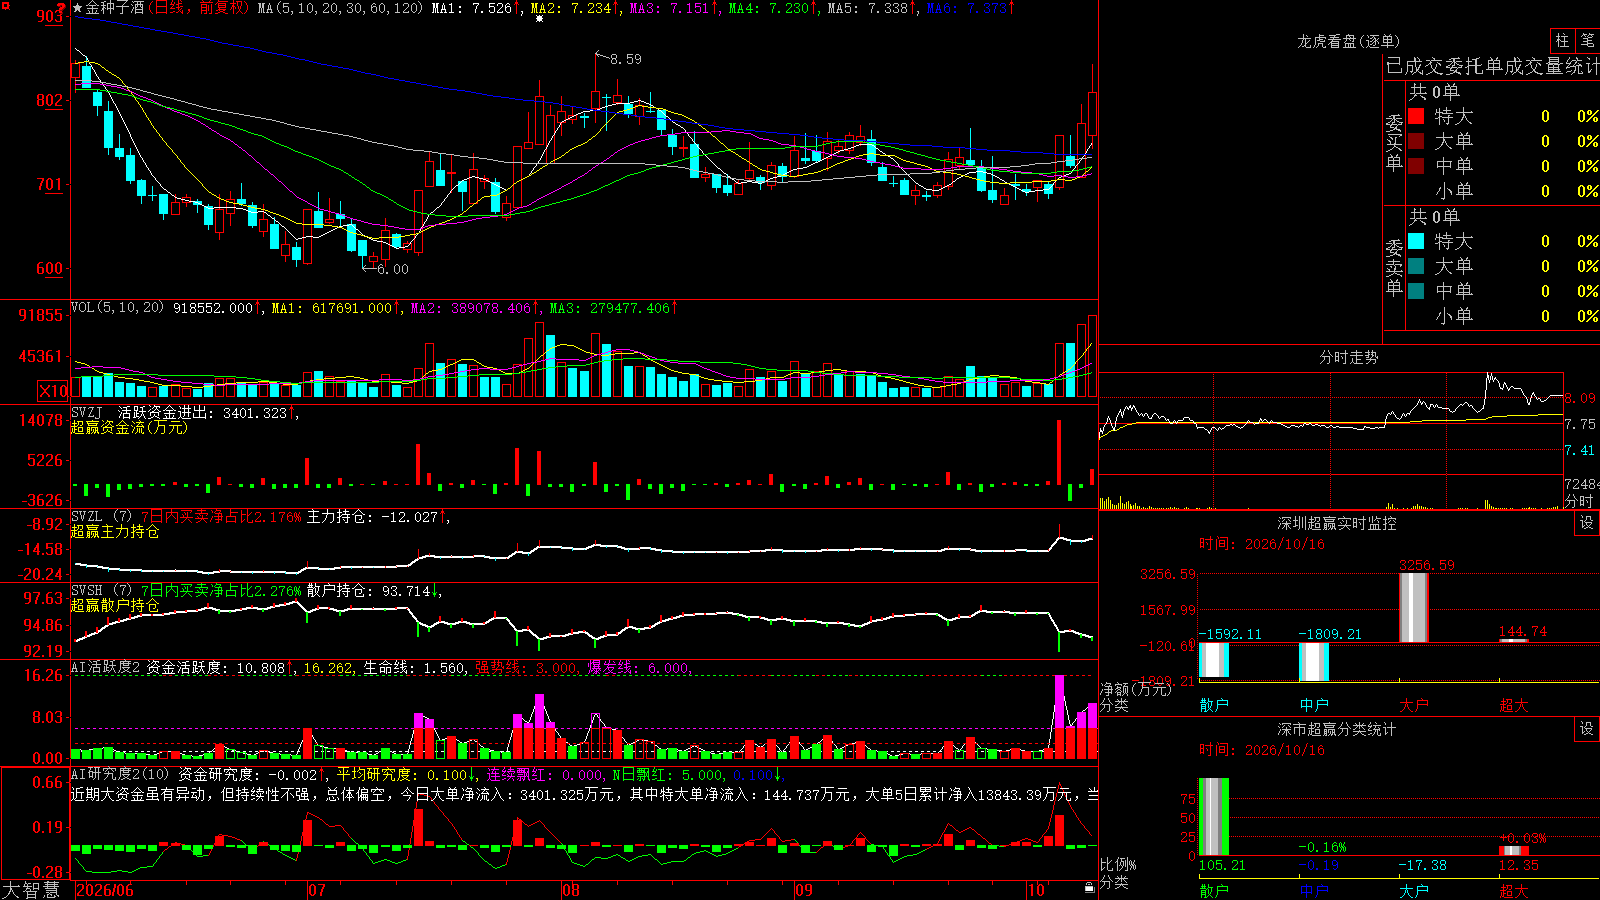Select the MA(5,10,20,30,60,120) indicator label
This screenshot has width=1600, height=900.
pos(340,8)
